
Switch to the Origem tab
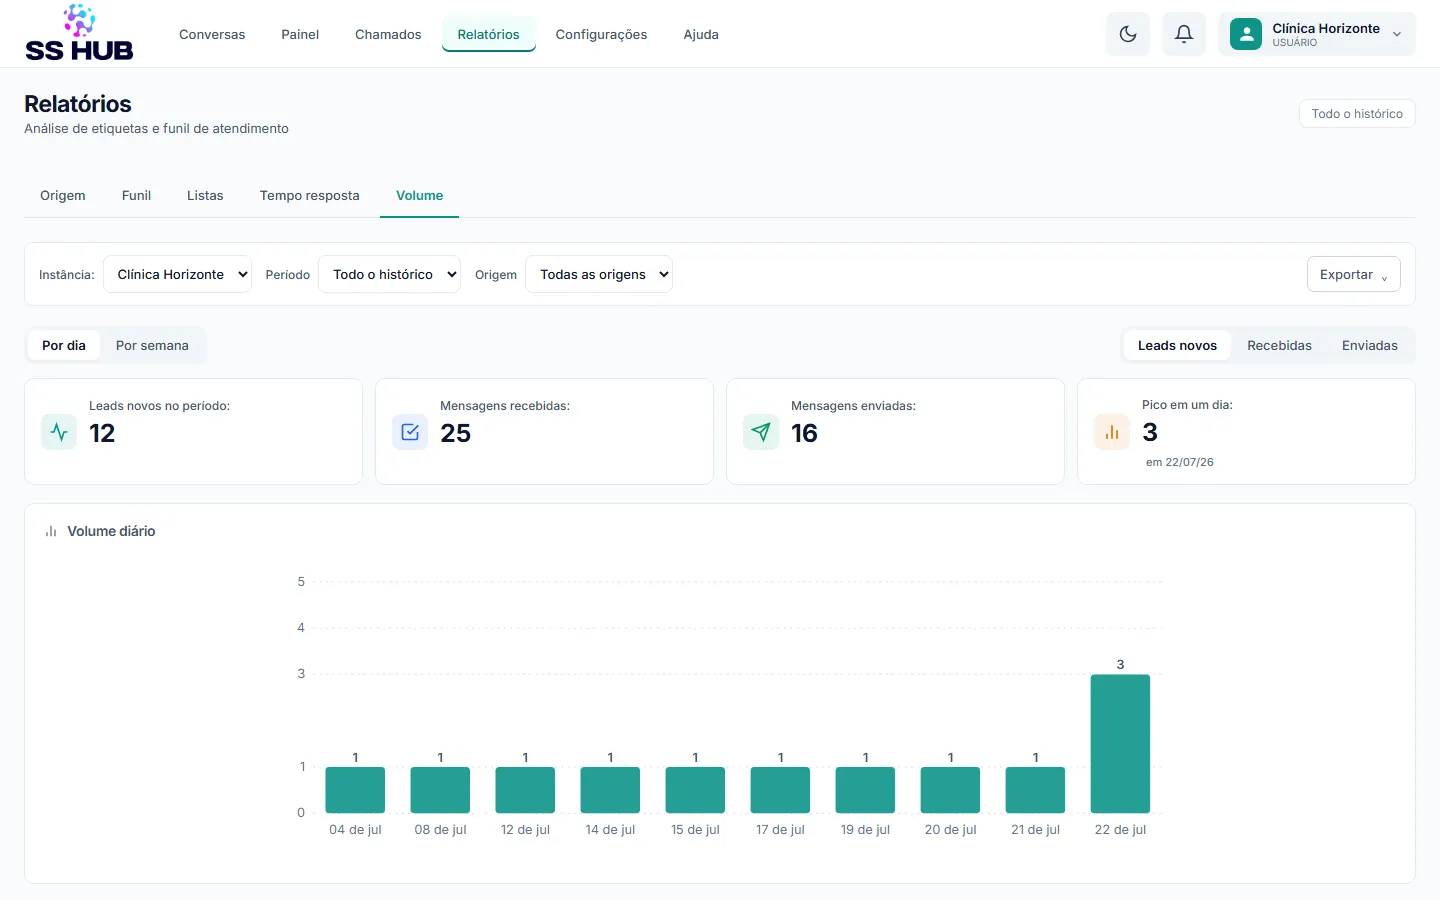(x=63, y=195)
